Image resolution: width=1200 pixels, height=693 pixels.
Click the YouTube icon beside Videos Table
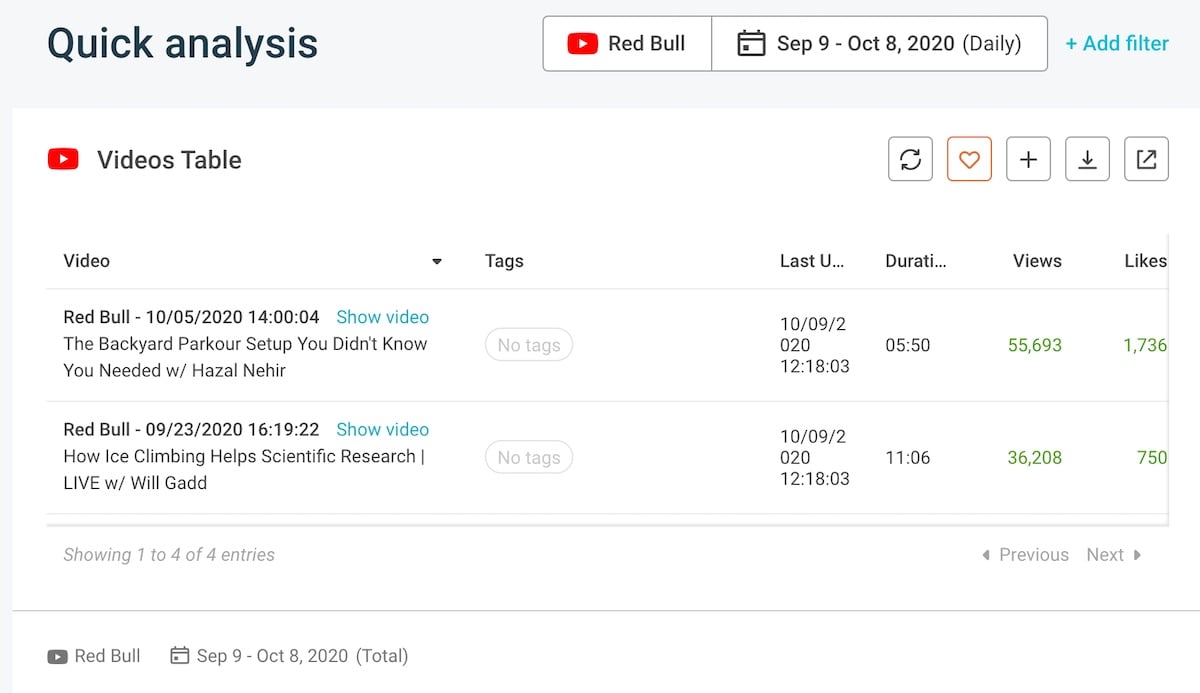point(63,159)
